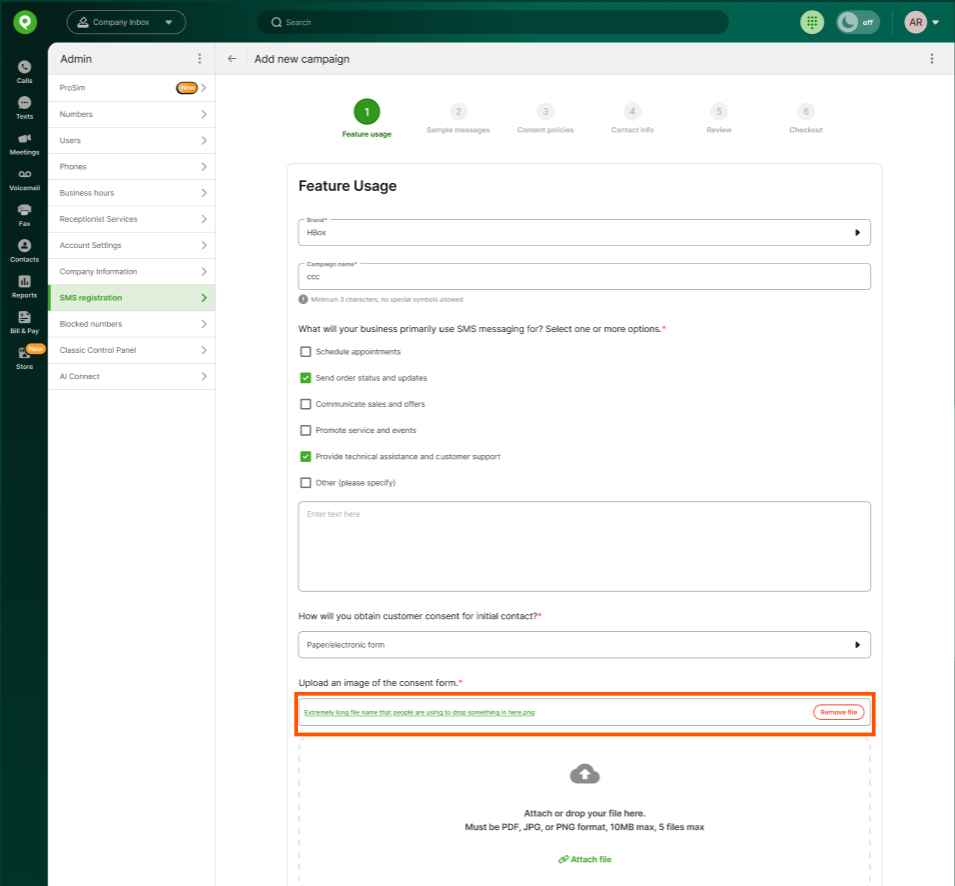Click the Campaign name input field
The width and height of the screenshot is (955, 886).
click(x=584, y=277)
